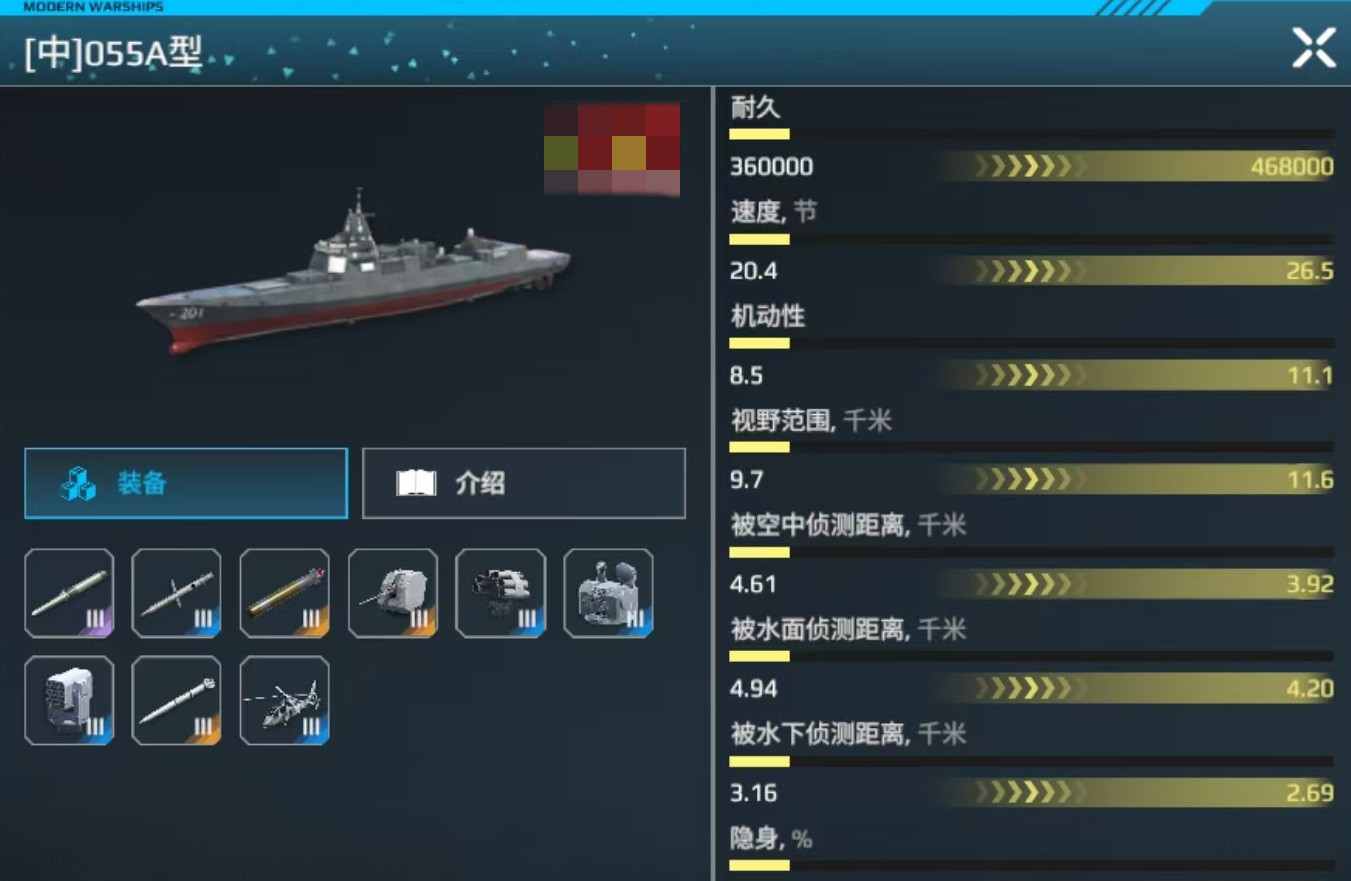This screenshot has height=881, width=1351.
Task: Select the white air defense missile slot
Action: 177,700
